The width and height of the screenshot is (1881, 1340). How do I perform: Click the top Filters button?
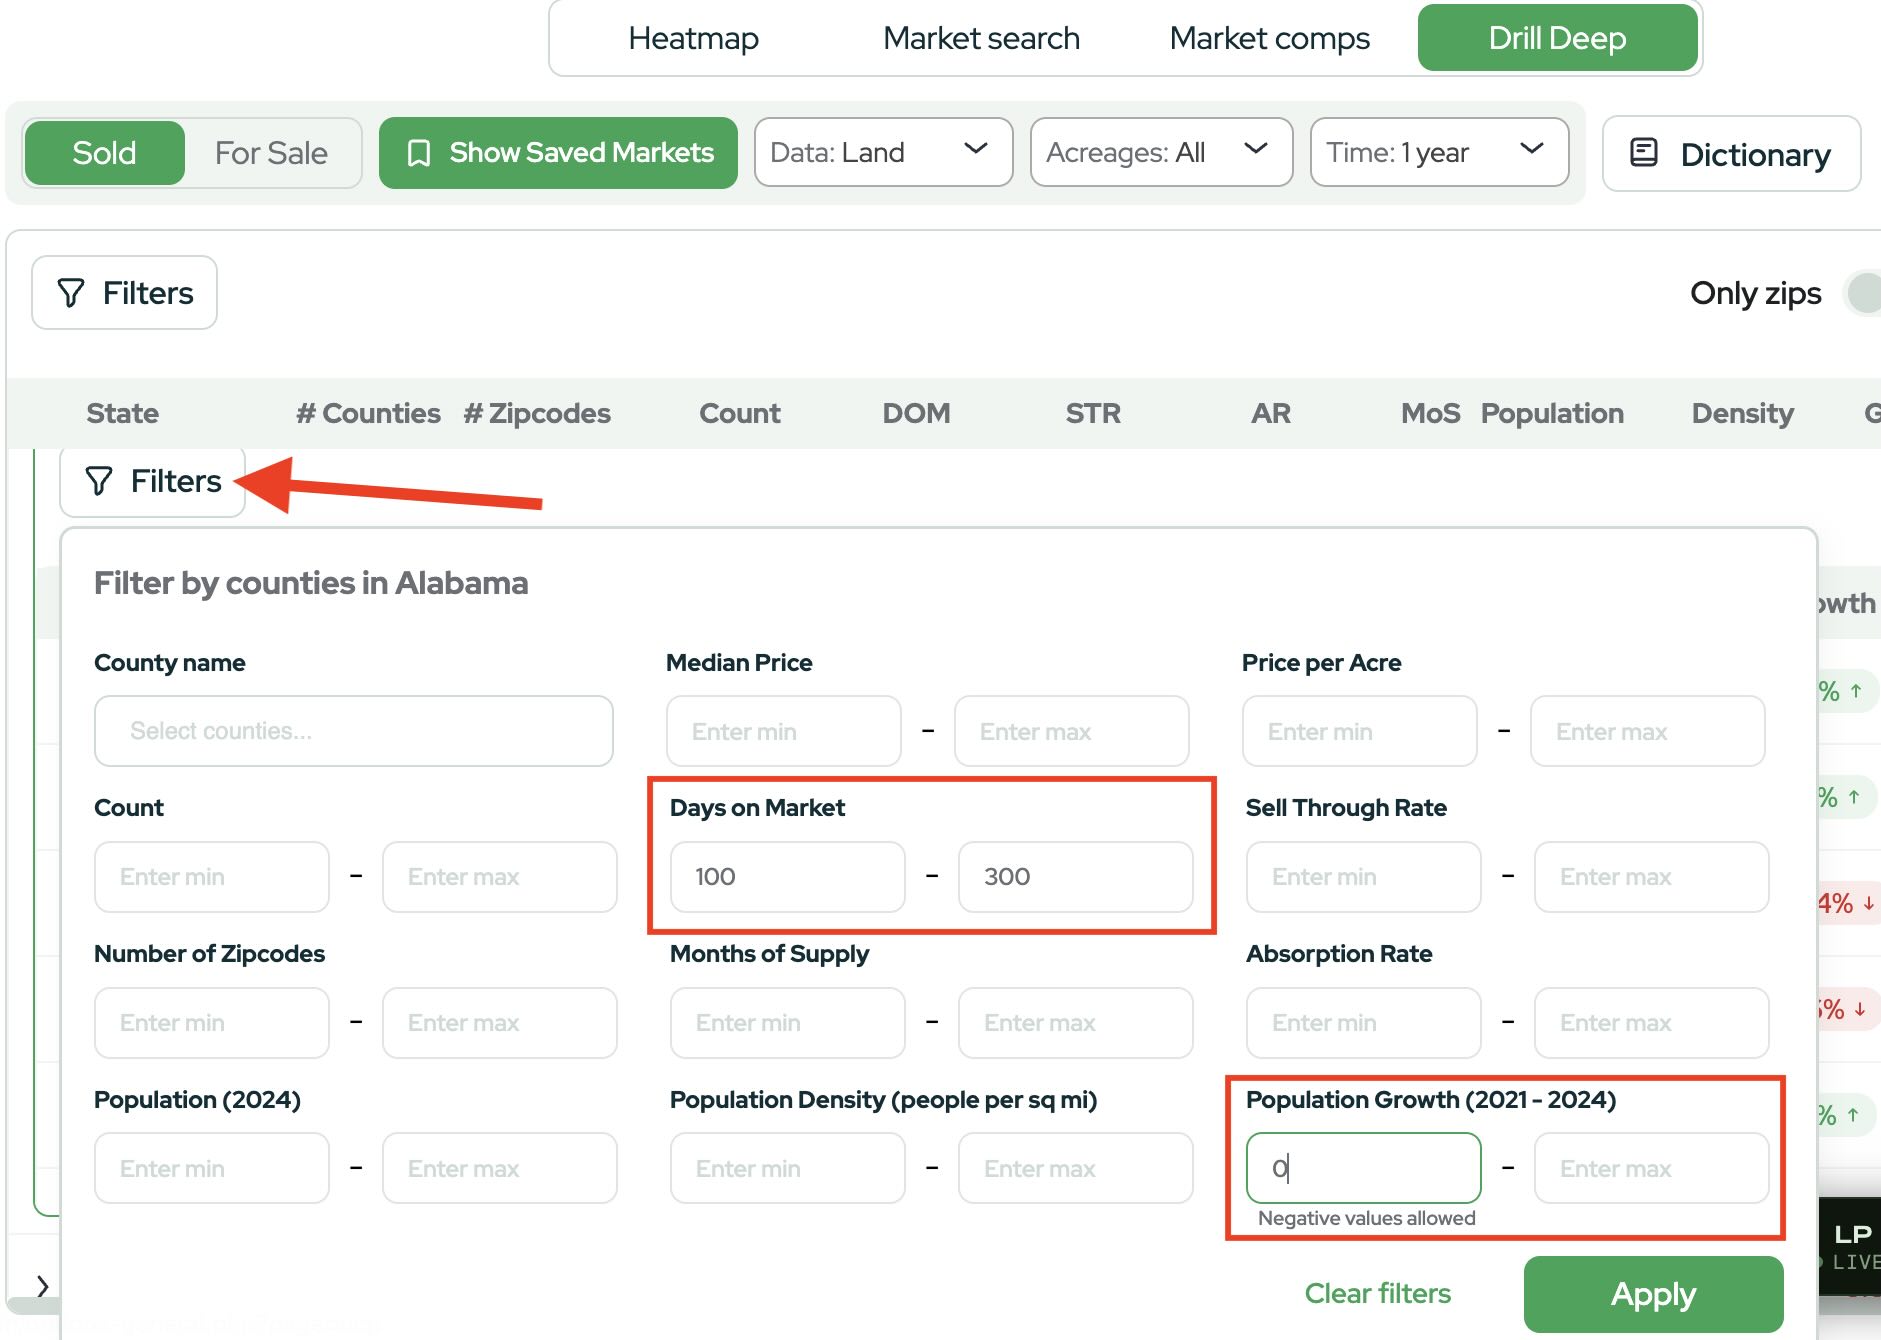pyautogui.click(x=124, y=293)
